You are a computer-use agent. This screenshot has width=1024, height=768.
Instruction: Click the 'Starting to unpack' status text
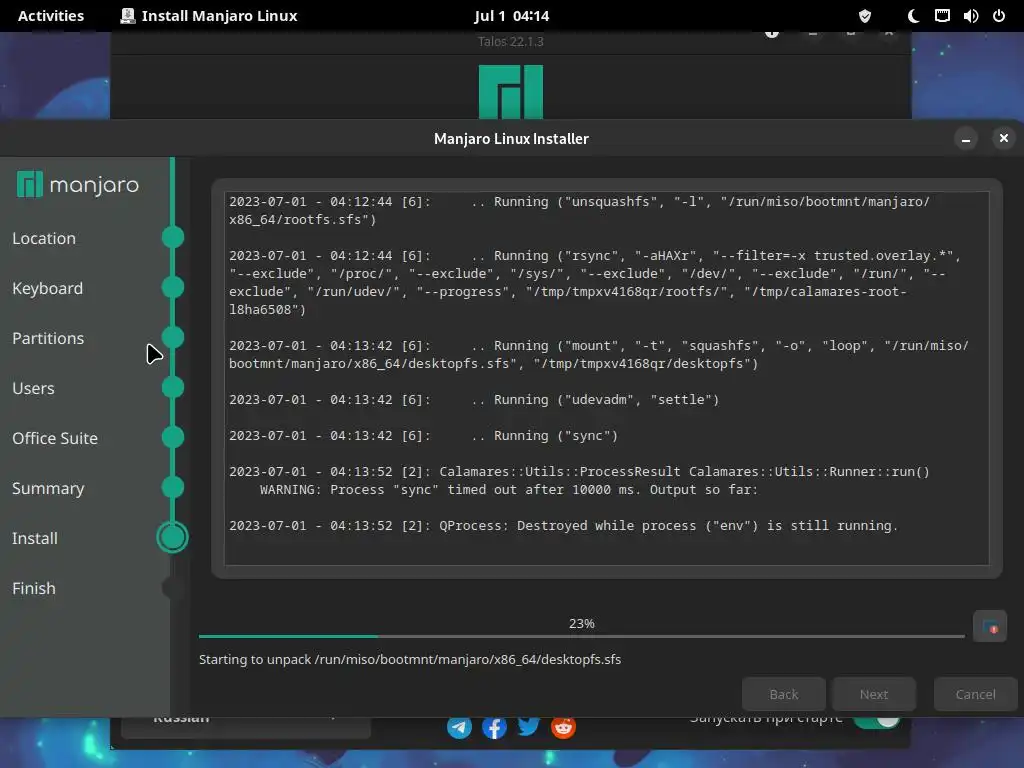coord(410,660)
